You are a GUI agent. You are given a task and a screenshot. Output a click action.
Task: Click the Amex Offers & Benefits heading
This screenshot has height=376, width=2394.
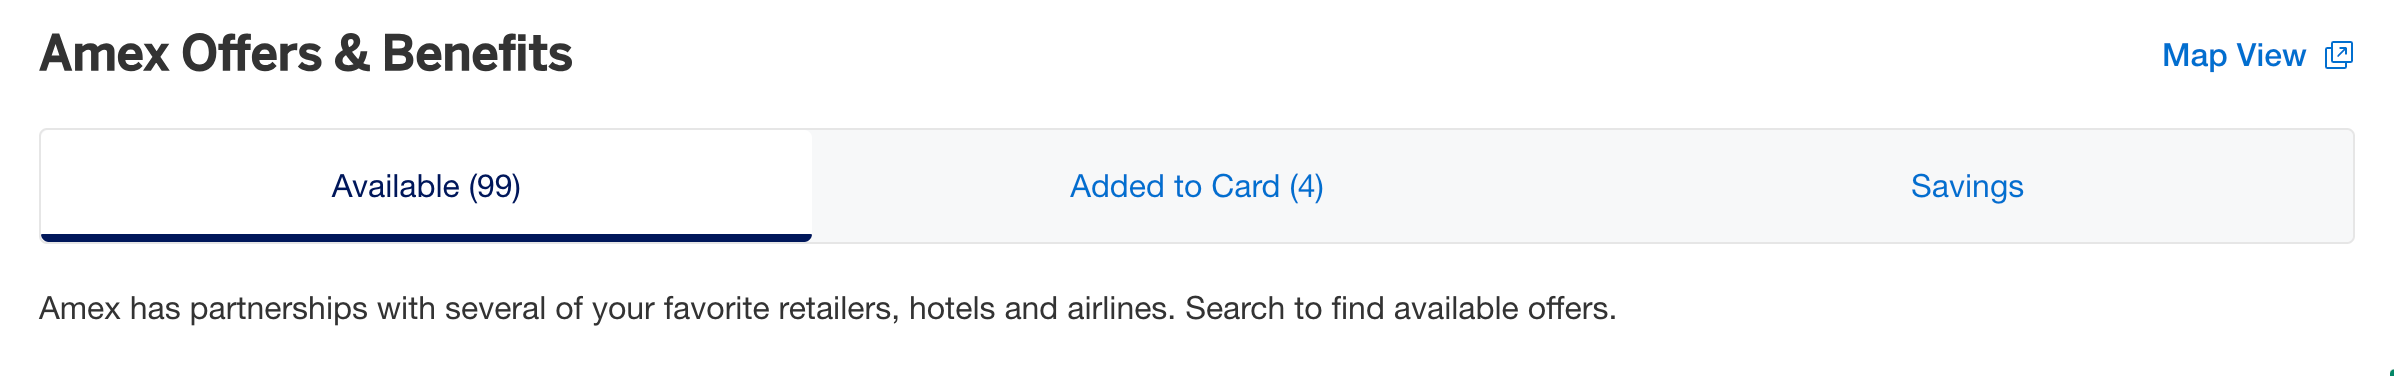(306, 54)
